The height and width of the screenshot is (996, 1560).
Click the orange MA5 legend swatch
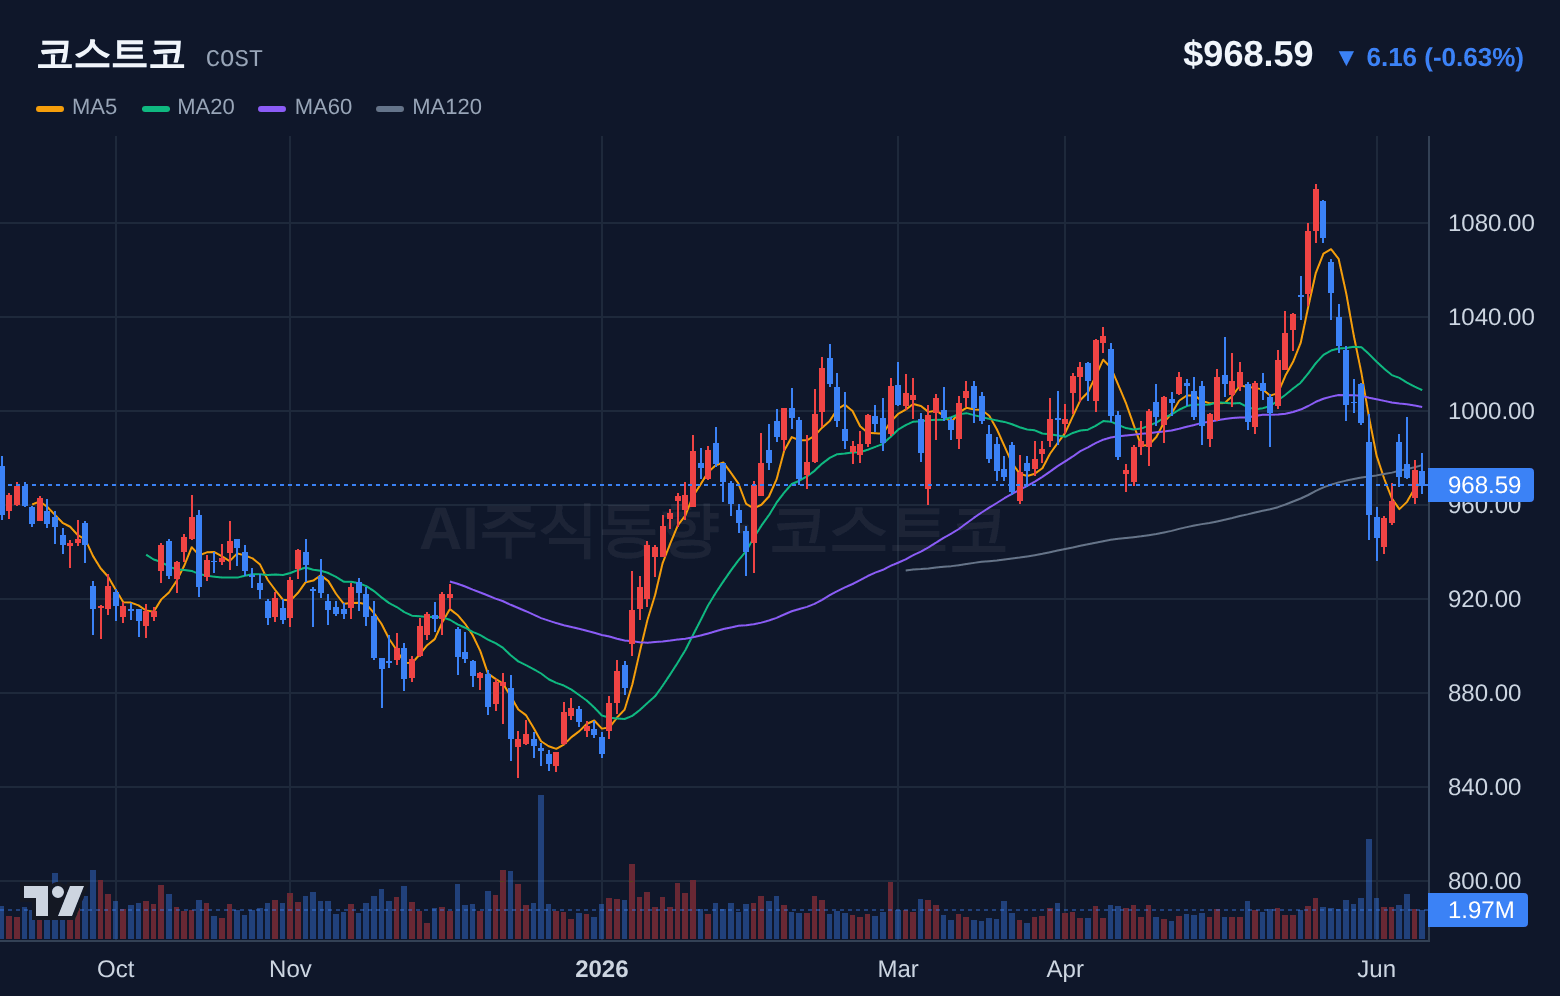(x=50, y=108)
